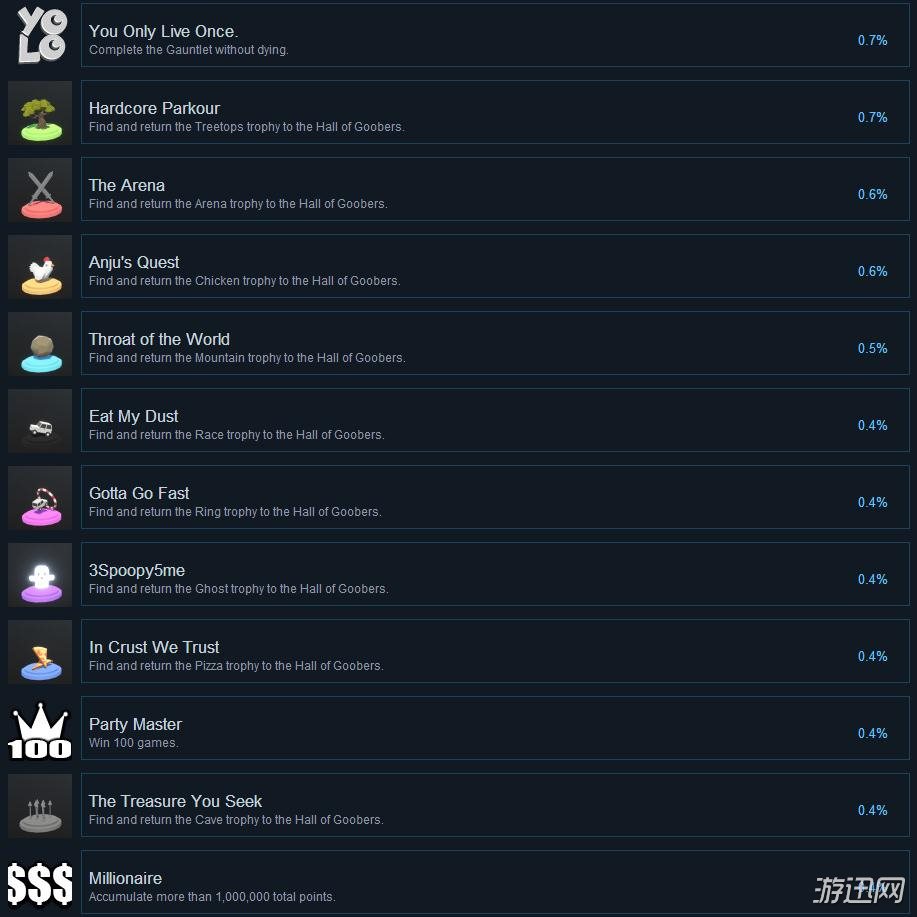Image resolution: width=917 pixels, height=917 pixels.
Task: Select the Treetops trophy icon
Action: coord(40,112)
